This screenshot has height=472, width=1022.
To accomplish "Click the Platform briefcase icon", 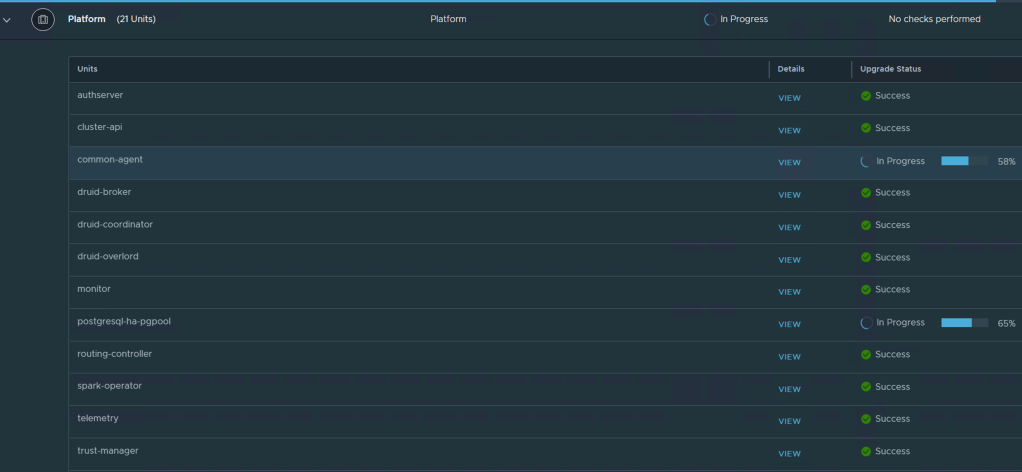I will coord(43,19).
